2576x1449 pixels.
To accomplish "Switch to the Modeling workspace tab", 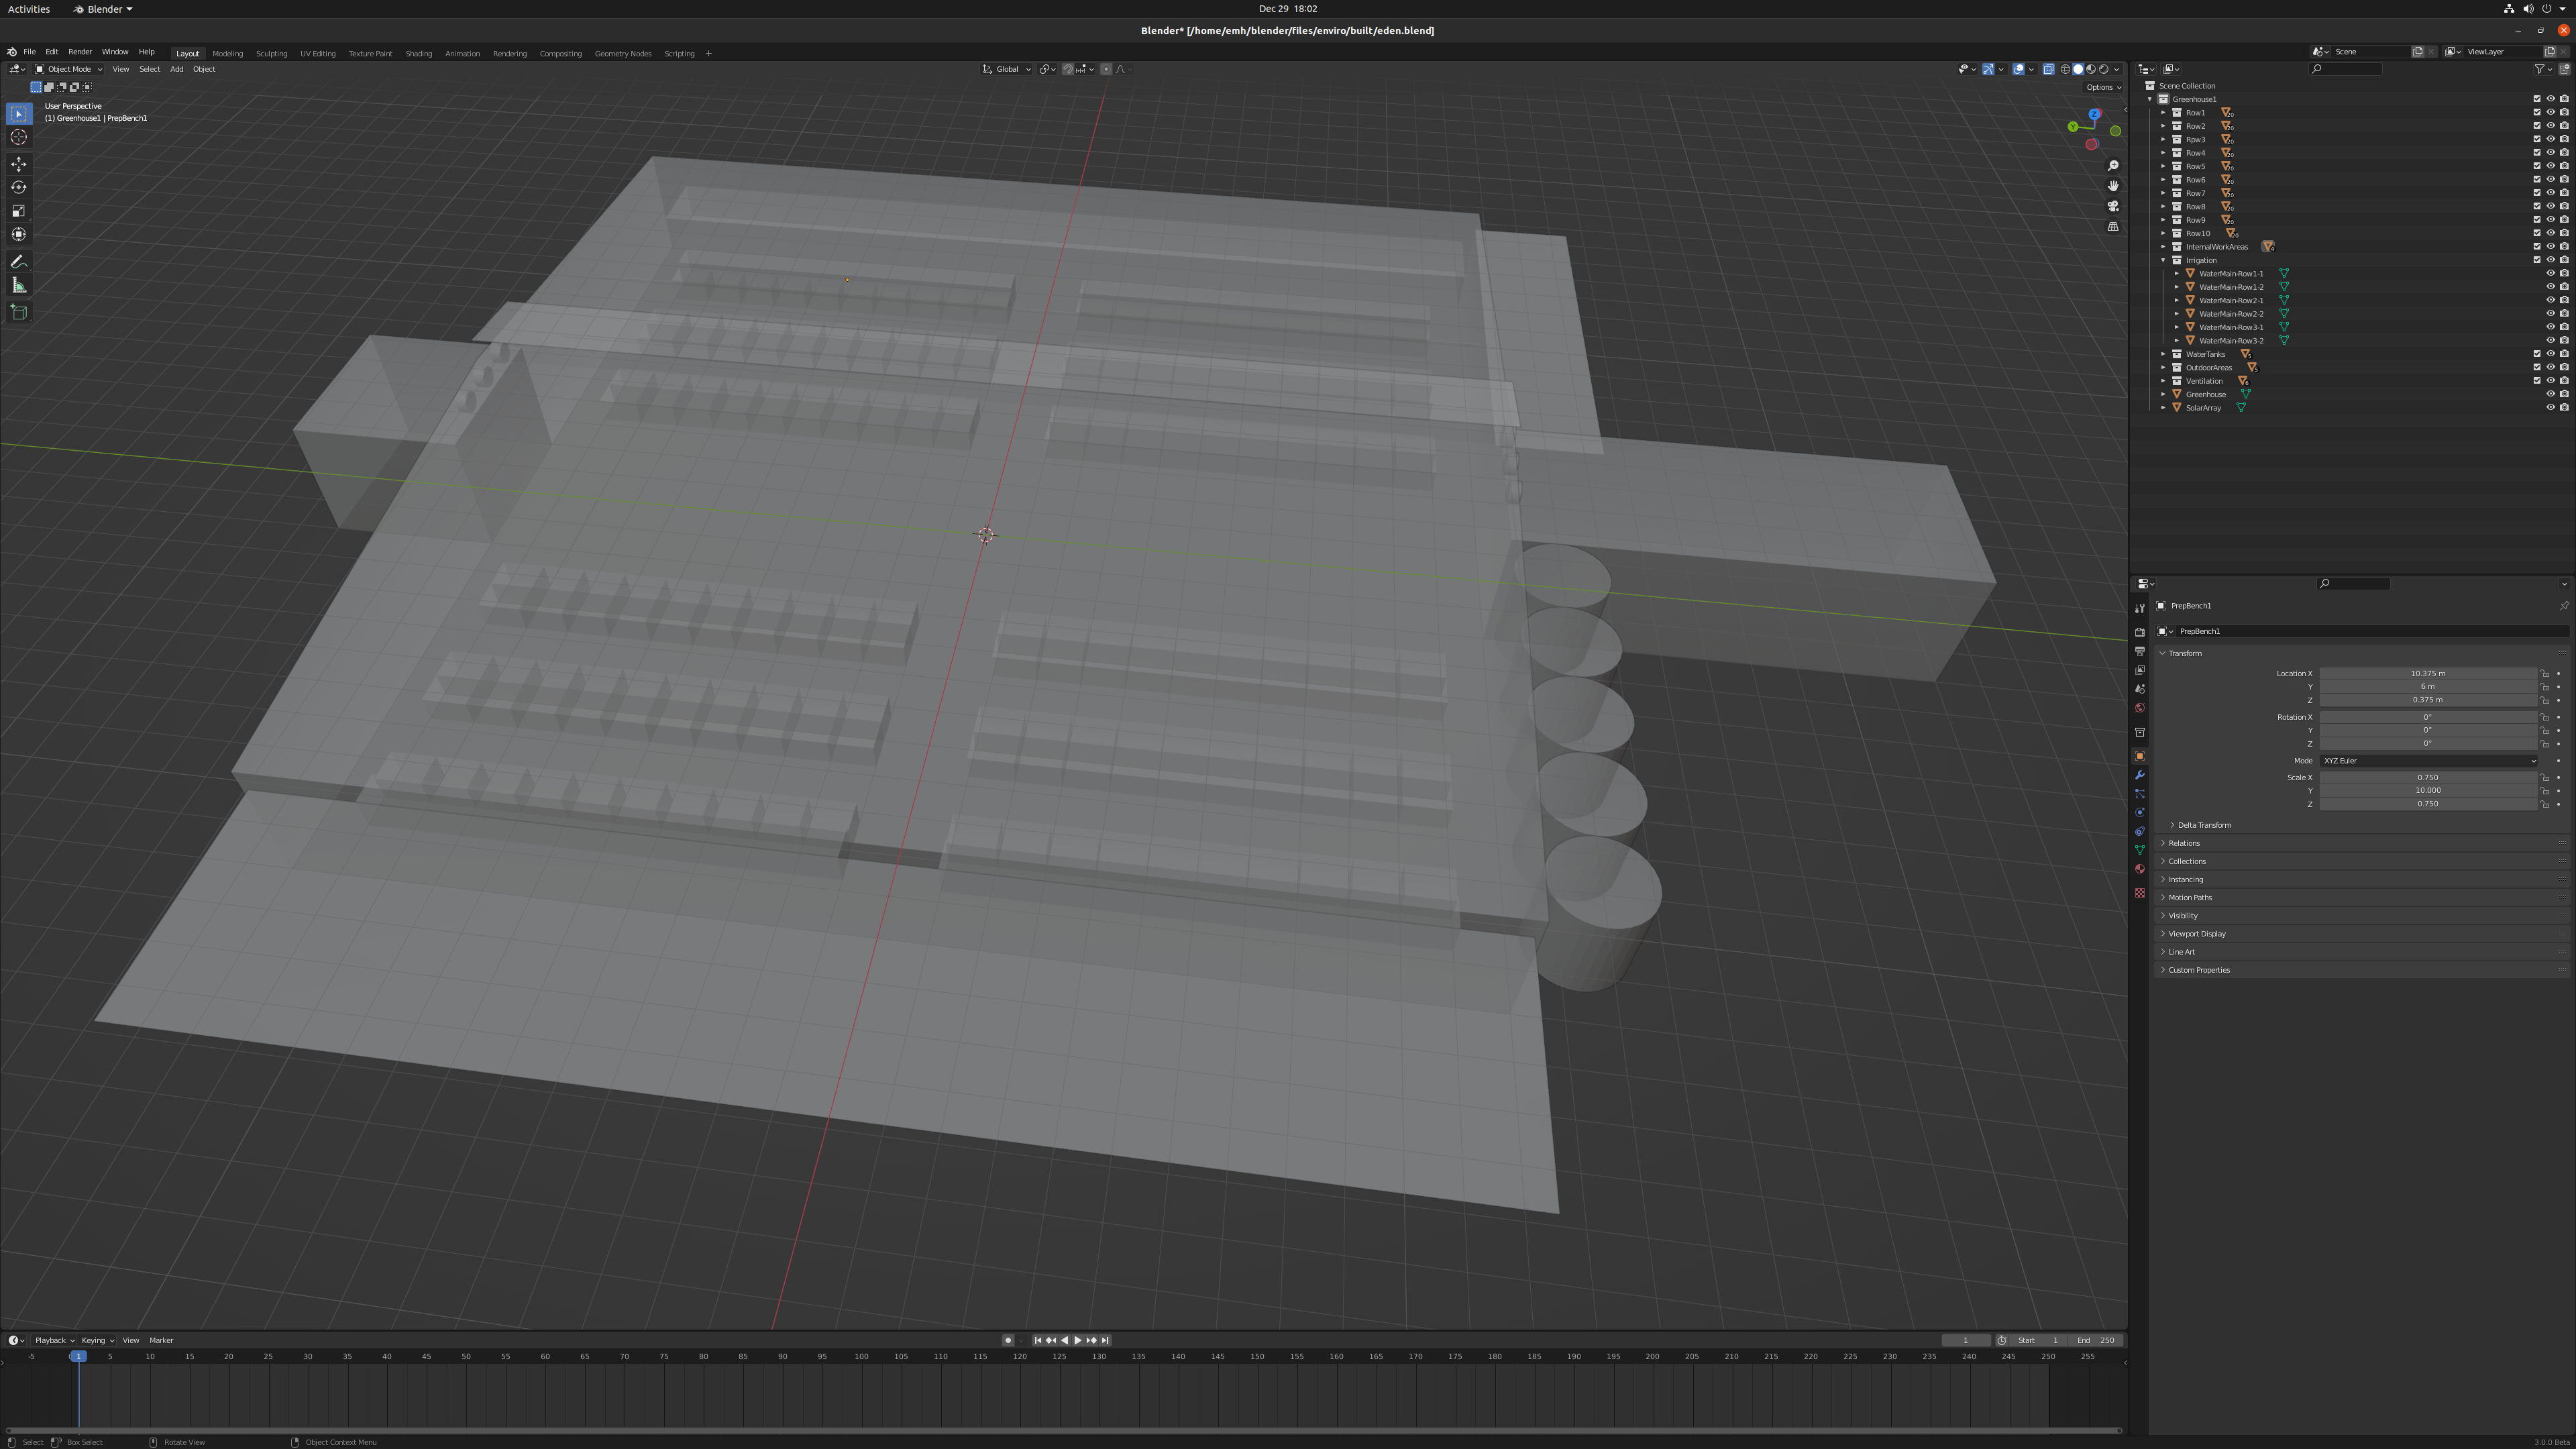I will coord(228,54).
